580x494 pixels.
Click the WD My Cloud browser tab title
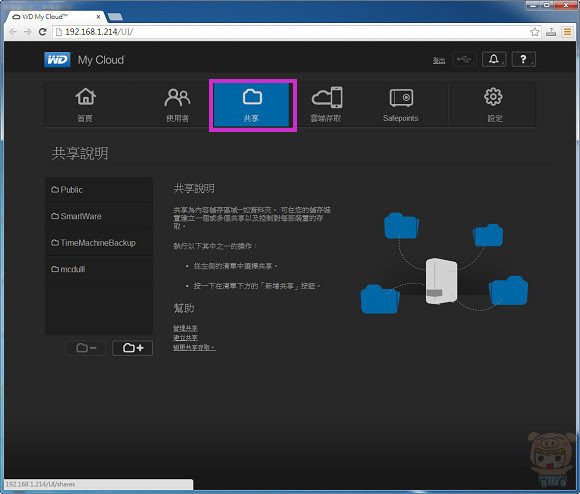45,17
